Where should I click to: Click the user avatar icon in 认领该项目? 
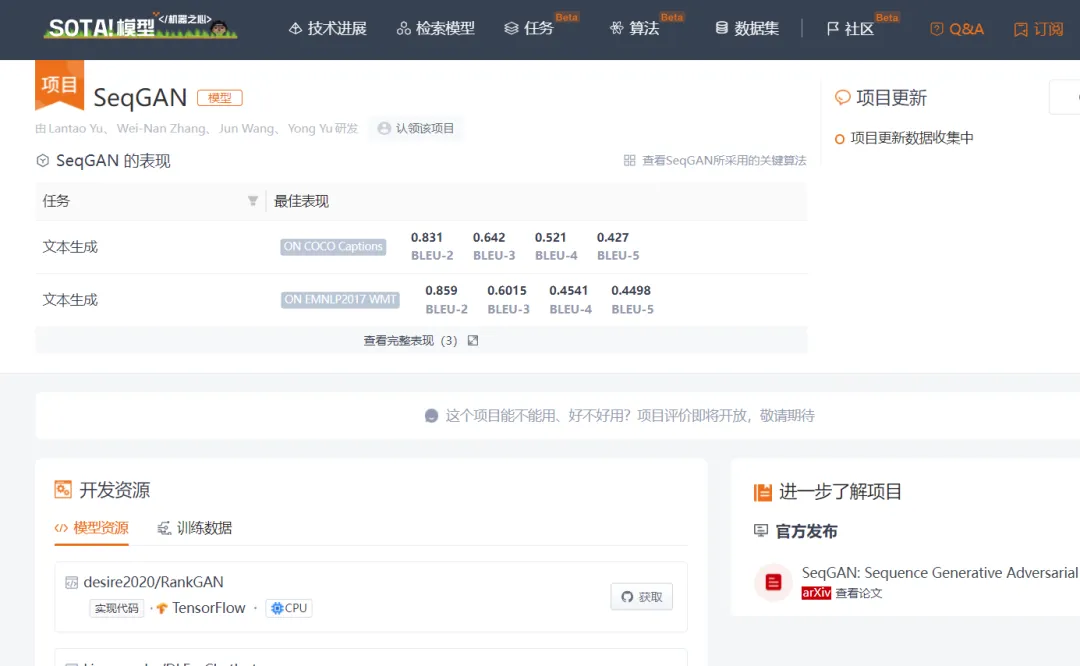pos(384,128)
